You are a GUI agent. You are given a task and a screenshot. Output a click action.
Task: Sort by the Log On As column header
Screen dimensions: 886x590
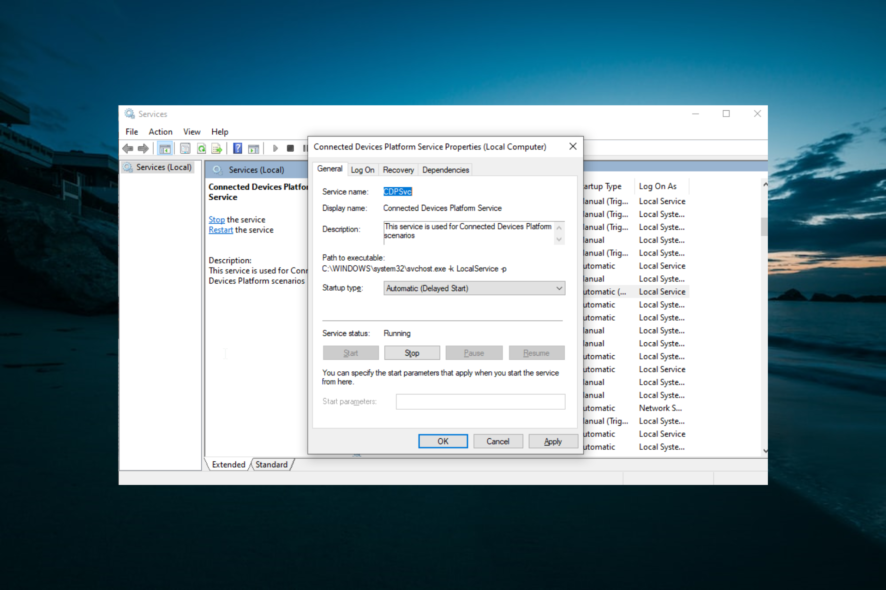click(x=658, y=186)
